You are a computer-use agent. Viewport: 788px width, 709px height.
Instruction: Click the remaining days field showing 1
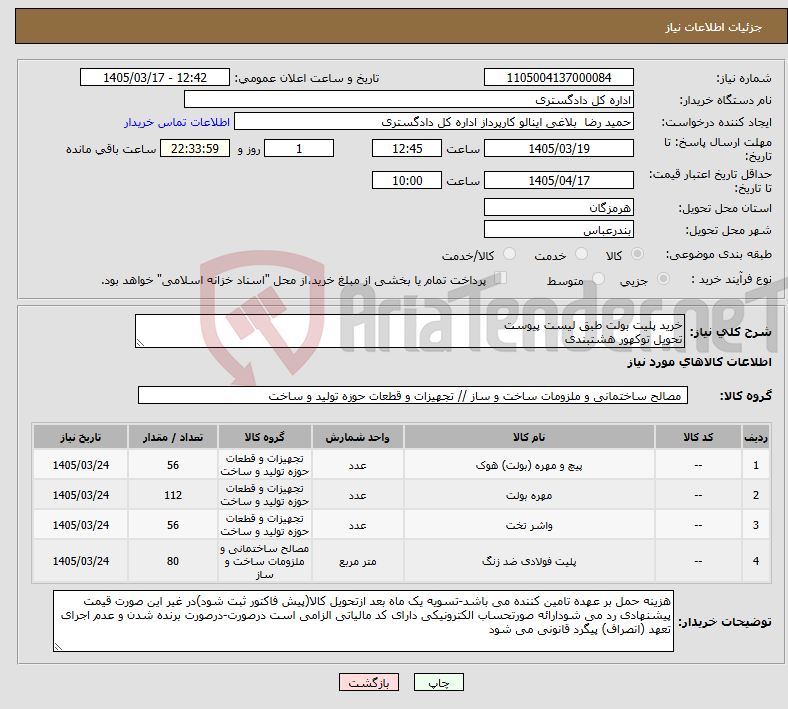tap(299, 149)
